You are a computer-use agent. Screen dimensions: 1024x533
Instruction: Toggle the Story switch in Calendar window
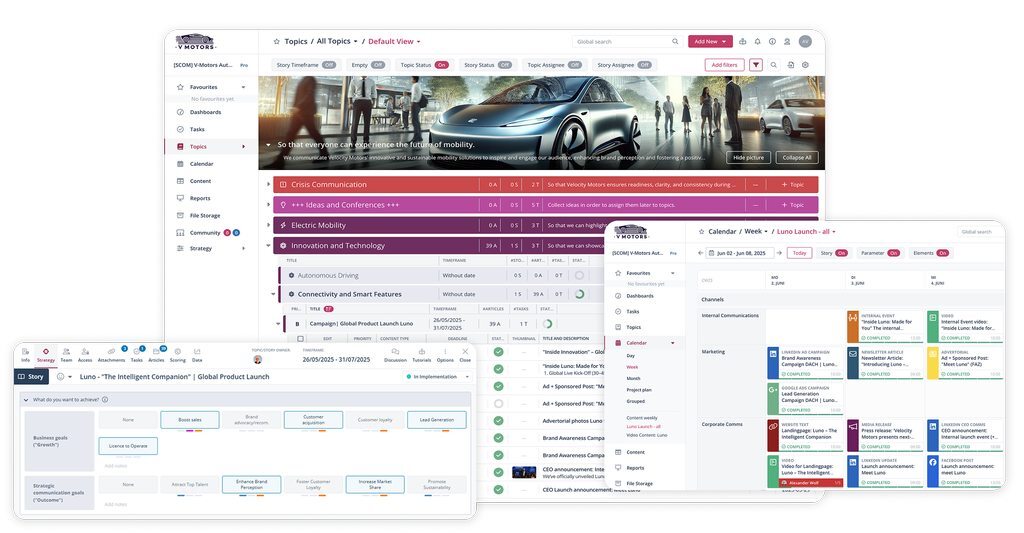(841, 253)
